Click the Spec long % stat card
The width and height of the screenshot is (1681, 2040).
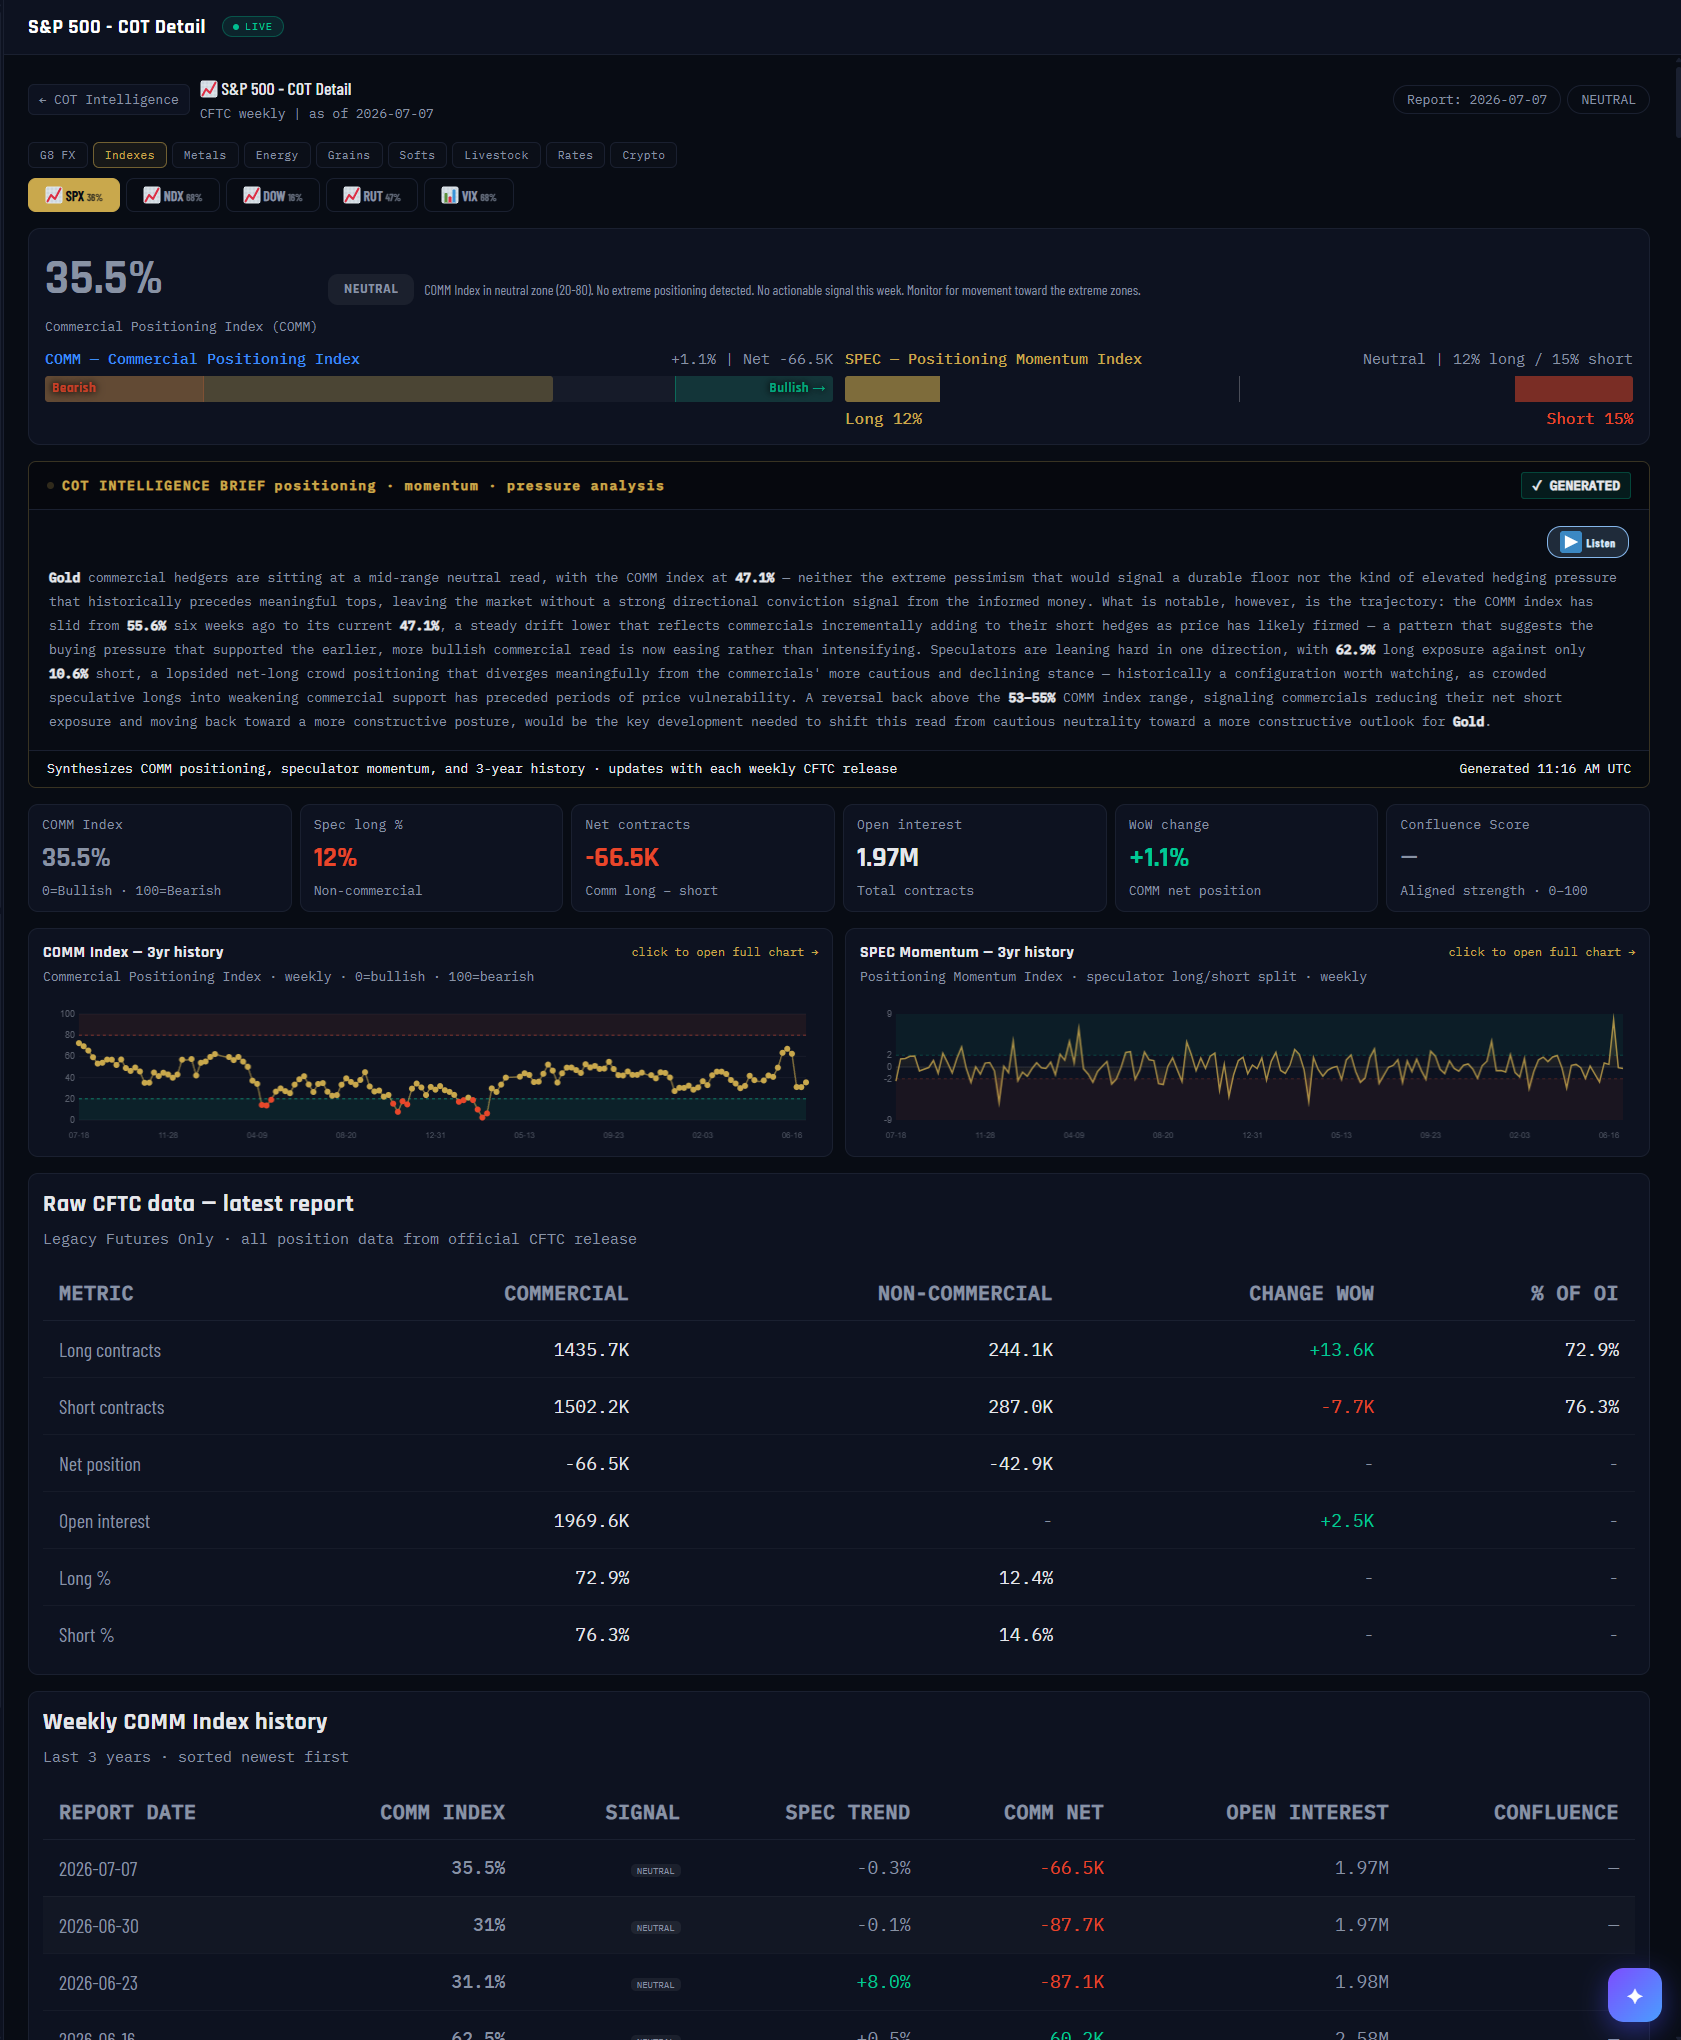431,858
